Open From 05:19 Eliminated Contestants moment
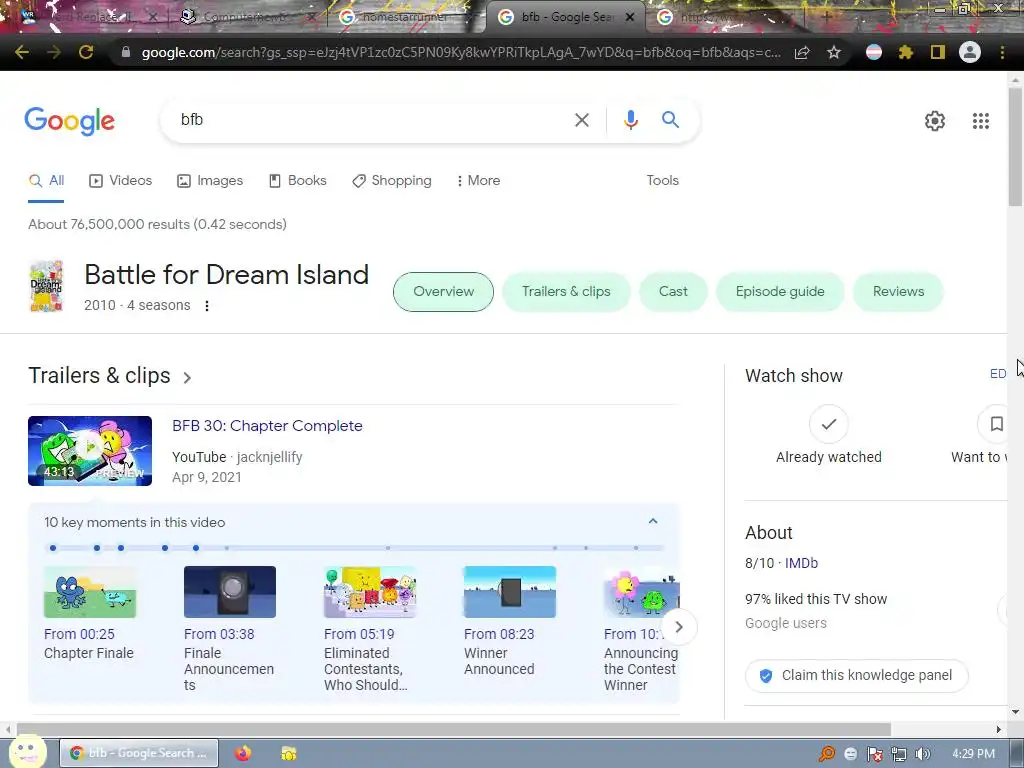The height and width of the screenshot is (768, 1024). 370,629
